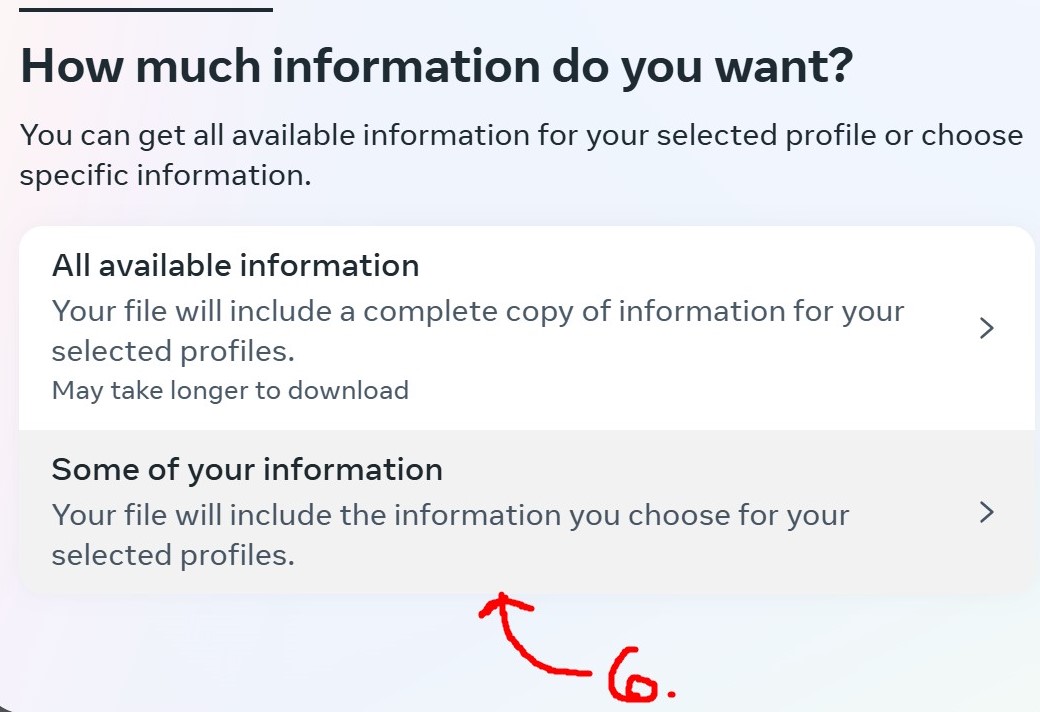This screenshot has width=1040, height=712.
Task: Click the right arrow for choosing specific information
Action: pyautogui.click(x=987, y=512)
